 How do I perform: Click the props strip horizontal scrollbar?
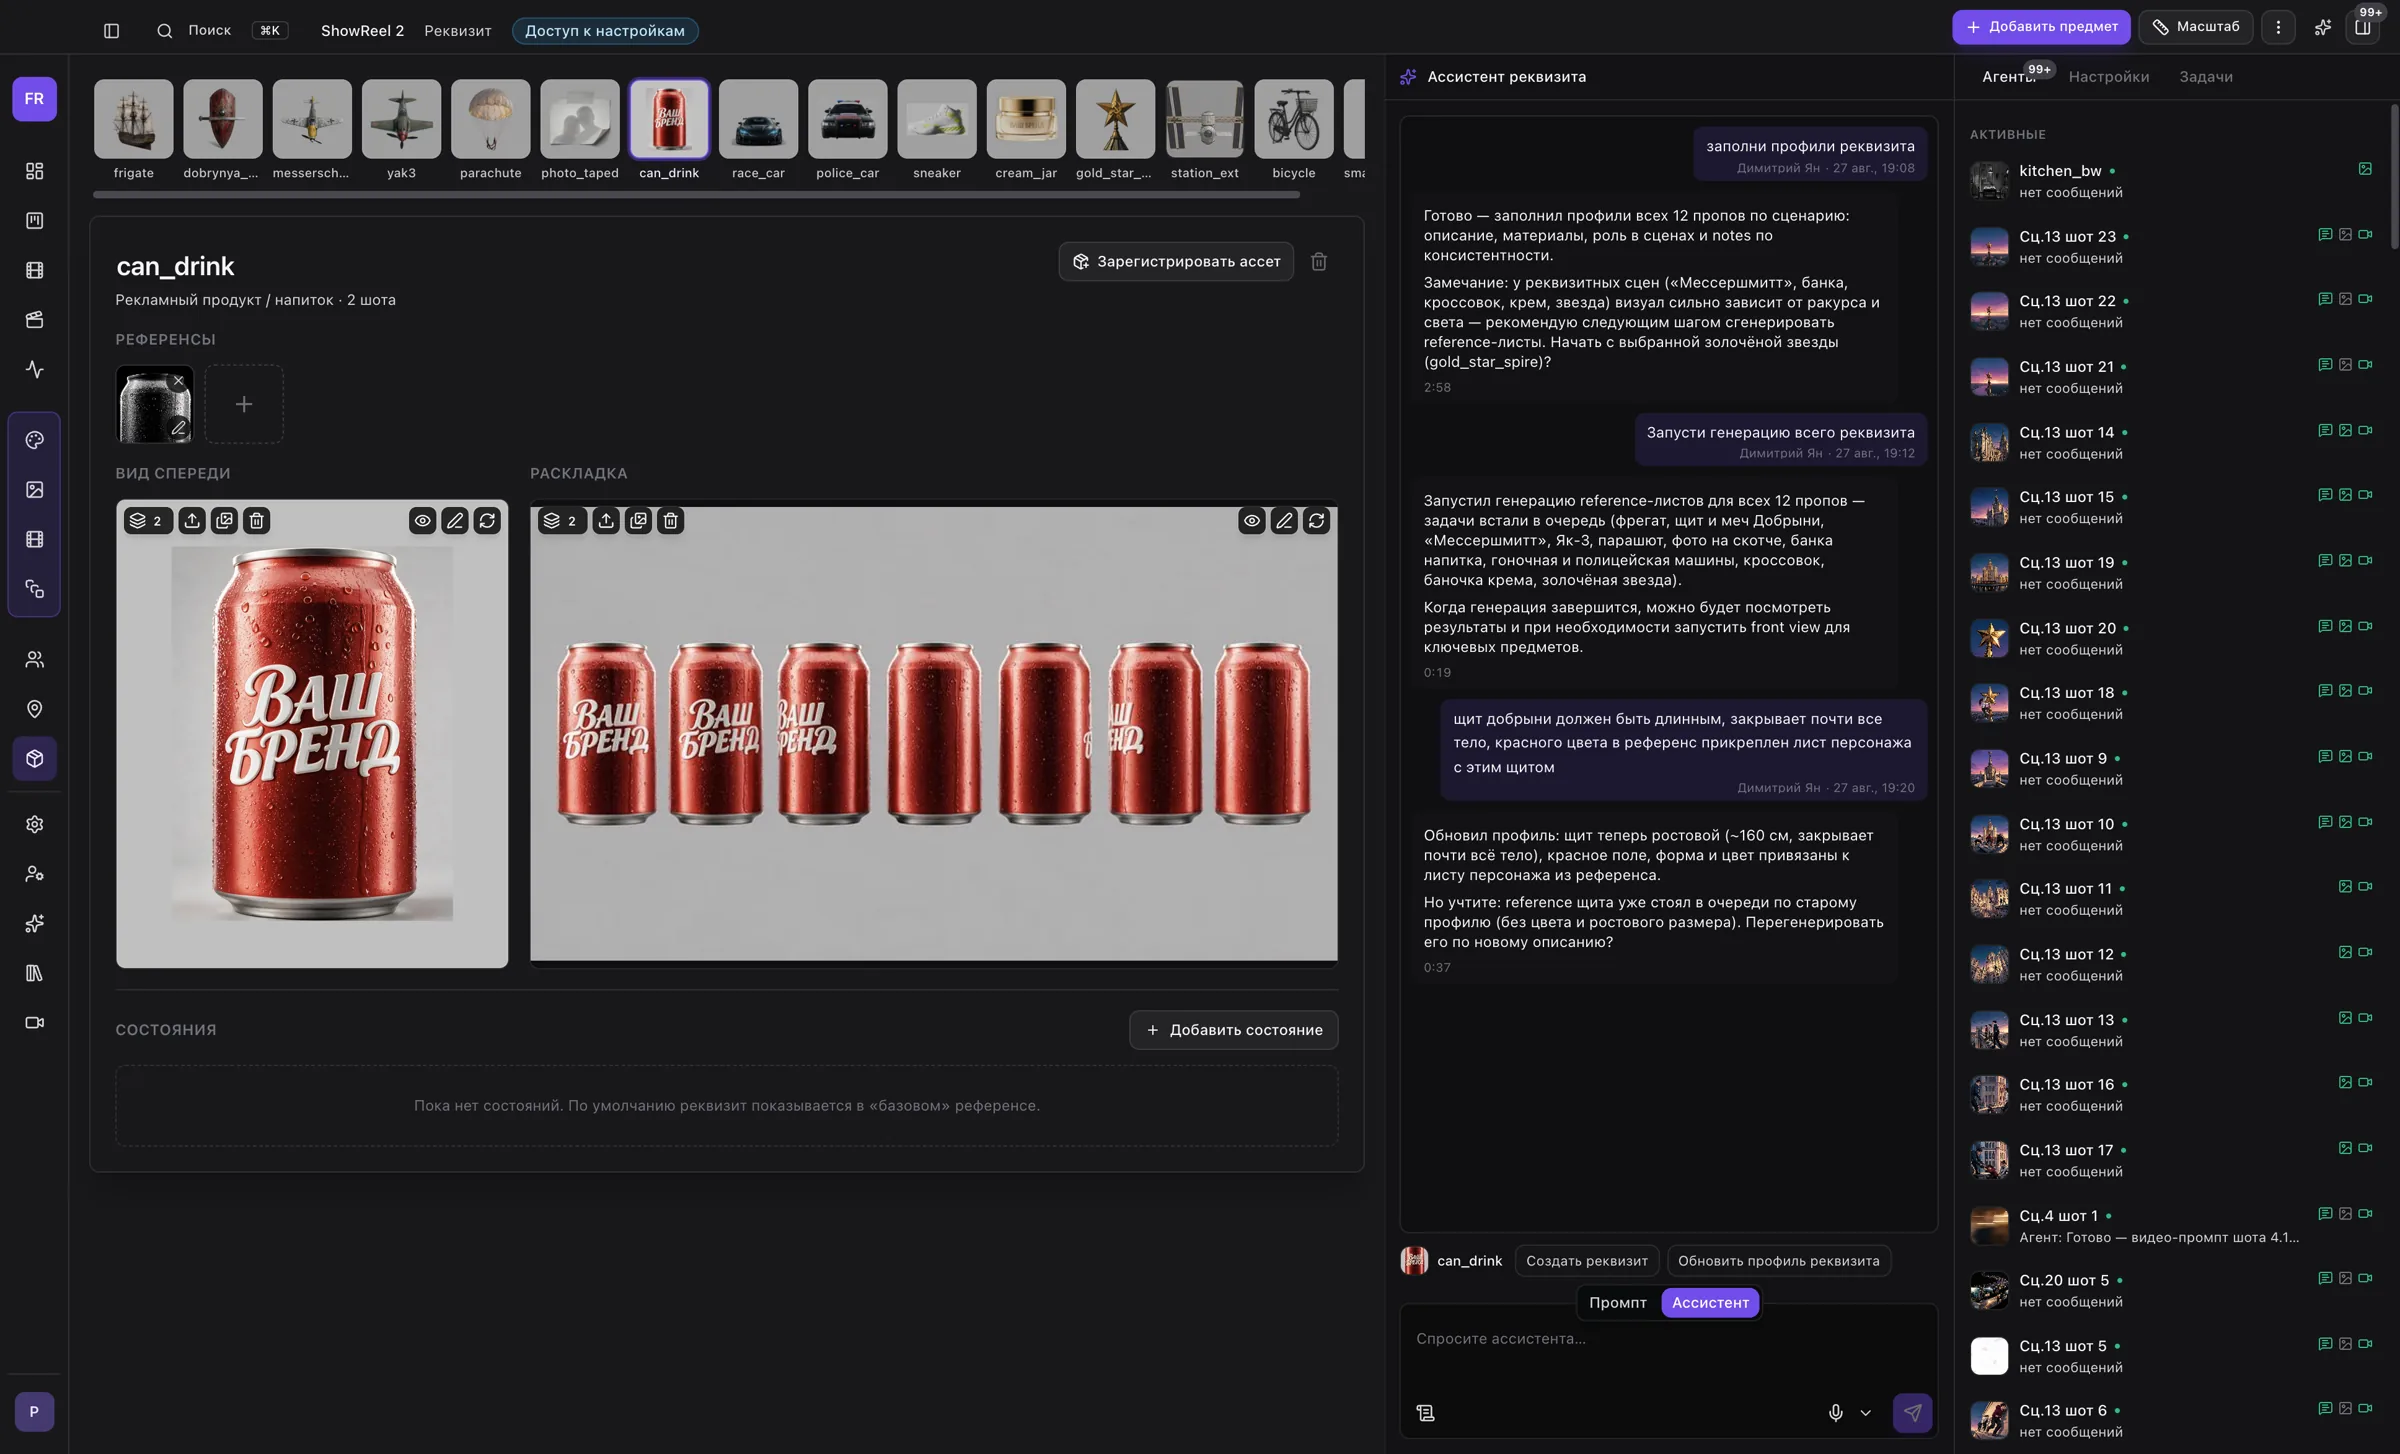696,195
